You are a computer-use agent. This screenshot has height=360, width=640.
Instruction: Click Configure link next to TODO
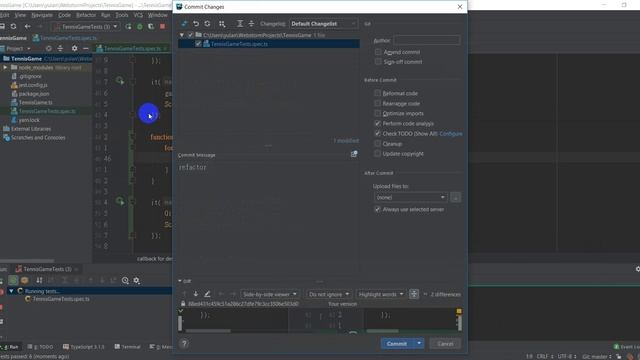(451, 133)
